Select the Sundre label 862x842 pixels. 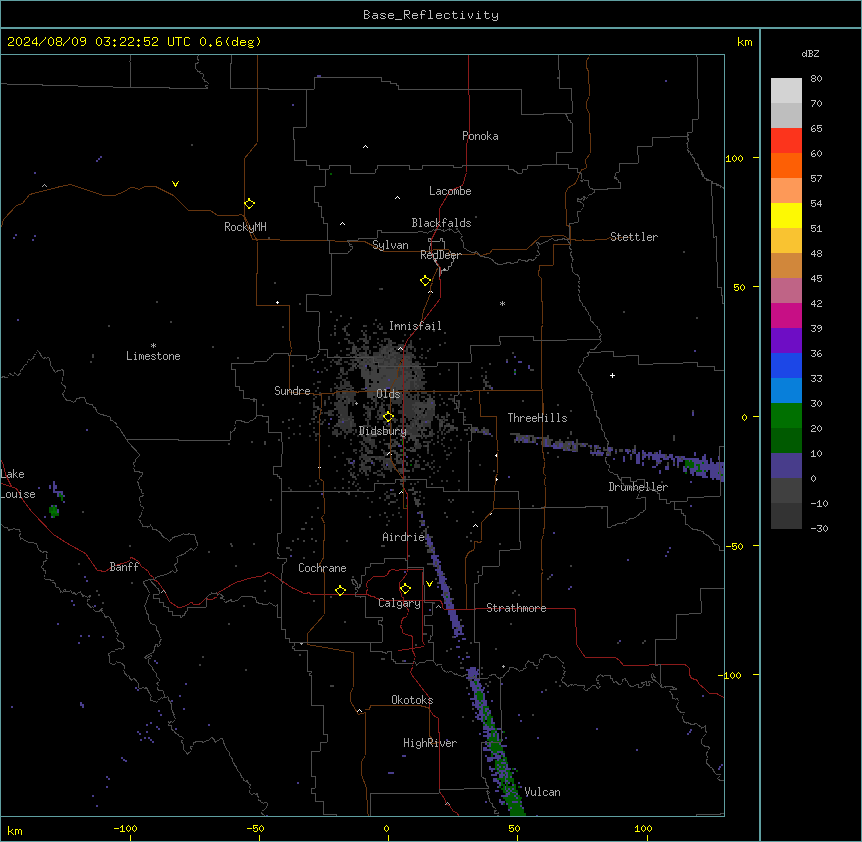tap(292, 391)
